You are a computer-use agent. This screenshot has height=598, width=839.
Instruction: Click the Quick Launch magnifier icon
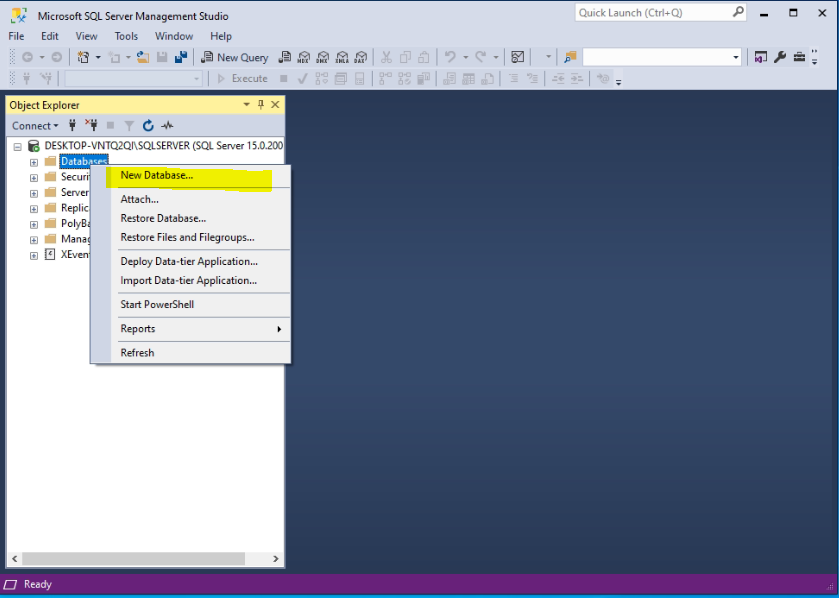pyautogui.click(x=738, y=12)
